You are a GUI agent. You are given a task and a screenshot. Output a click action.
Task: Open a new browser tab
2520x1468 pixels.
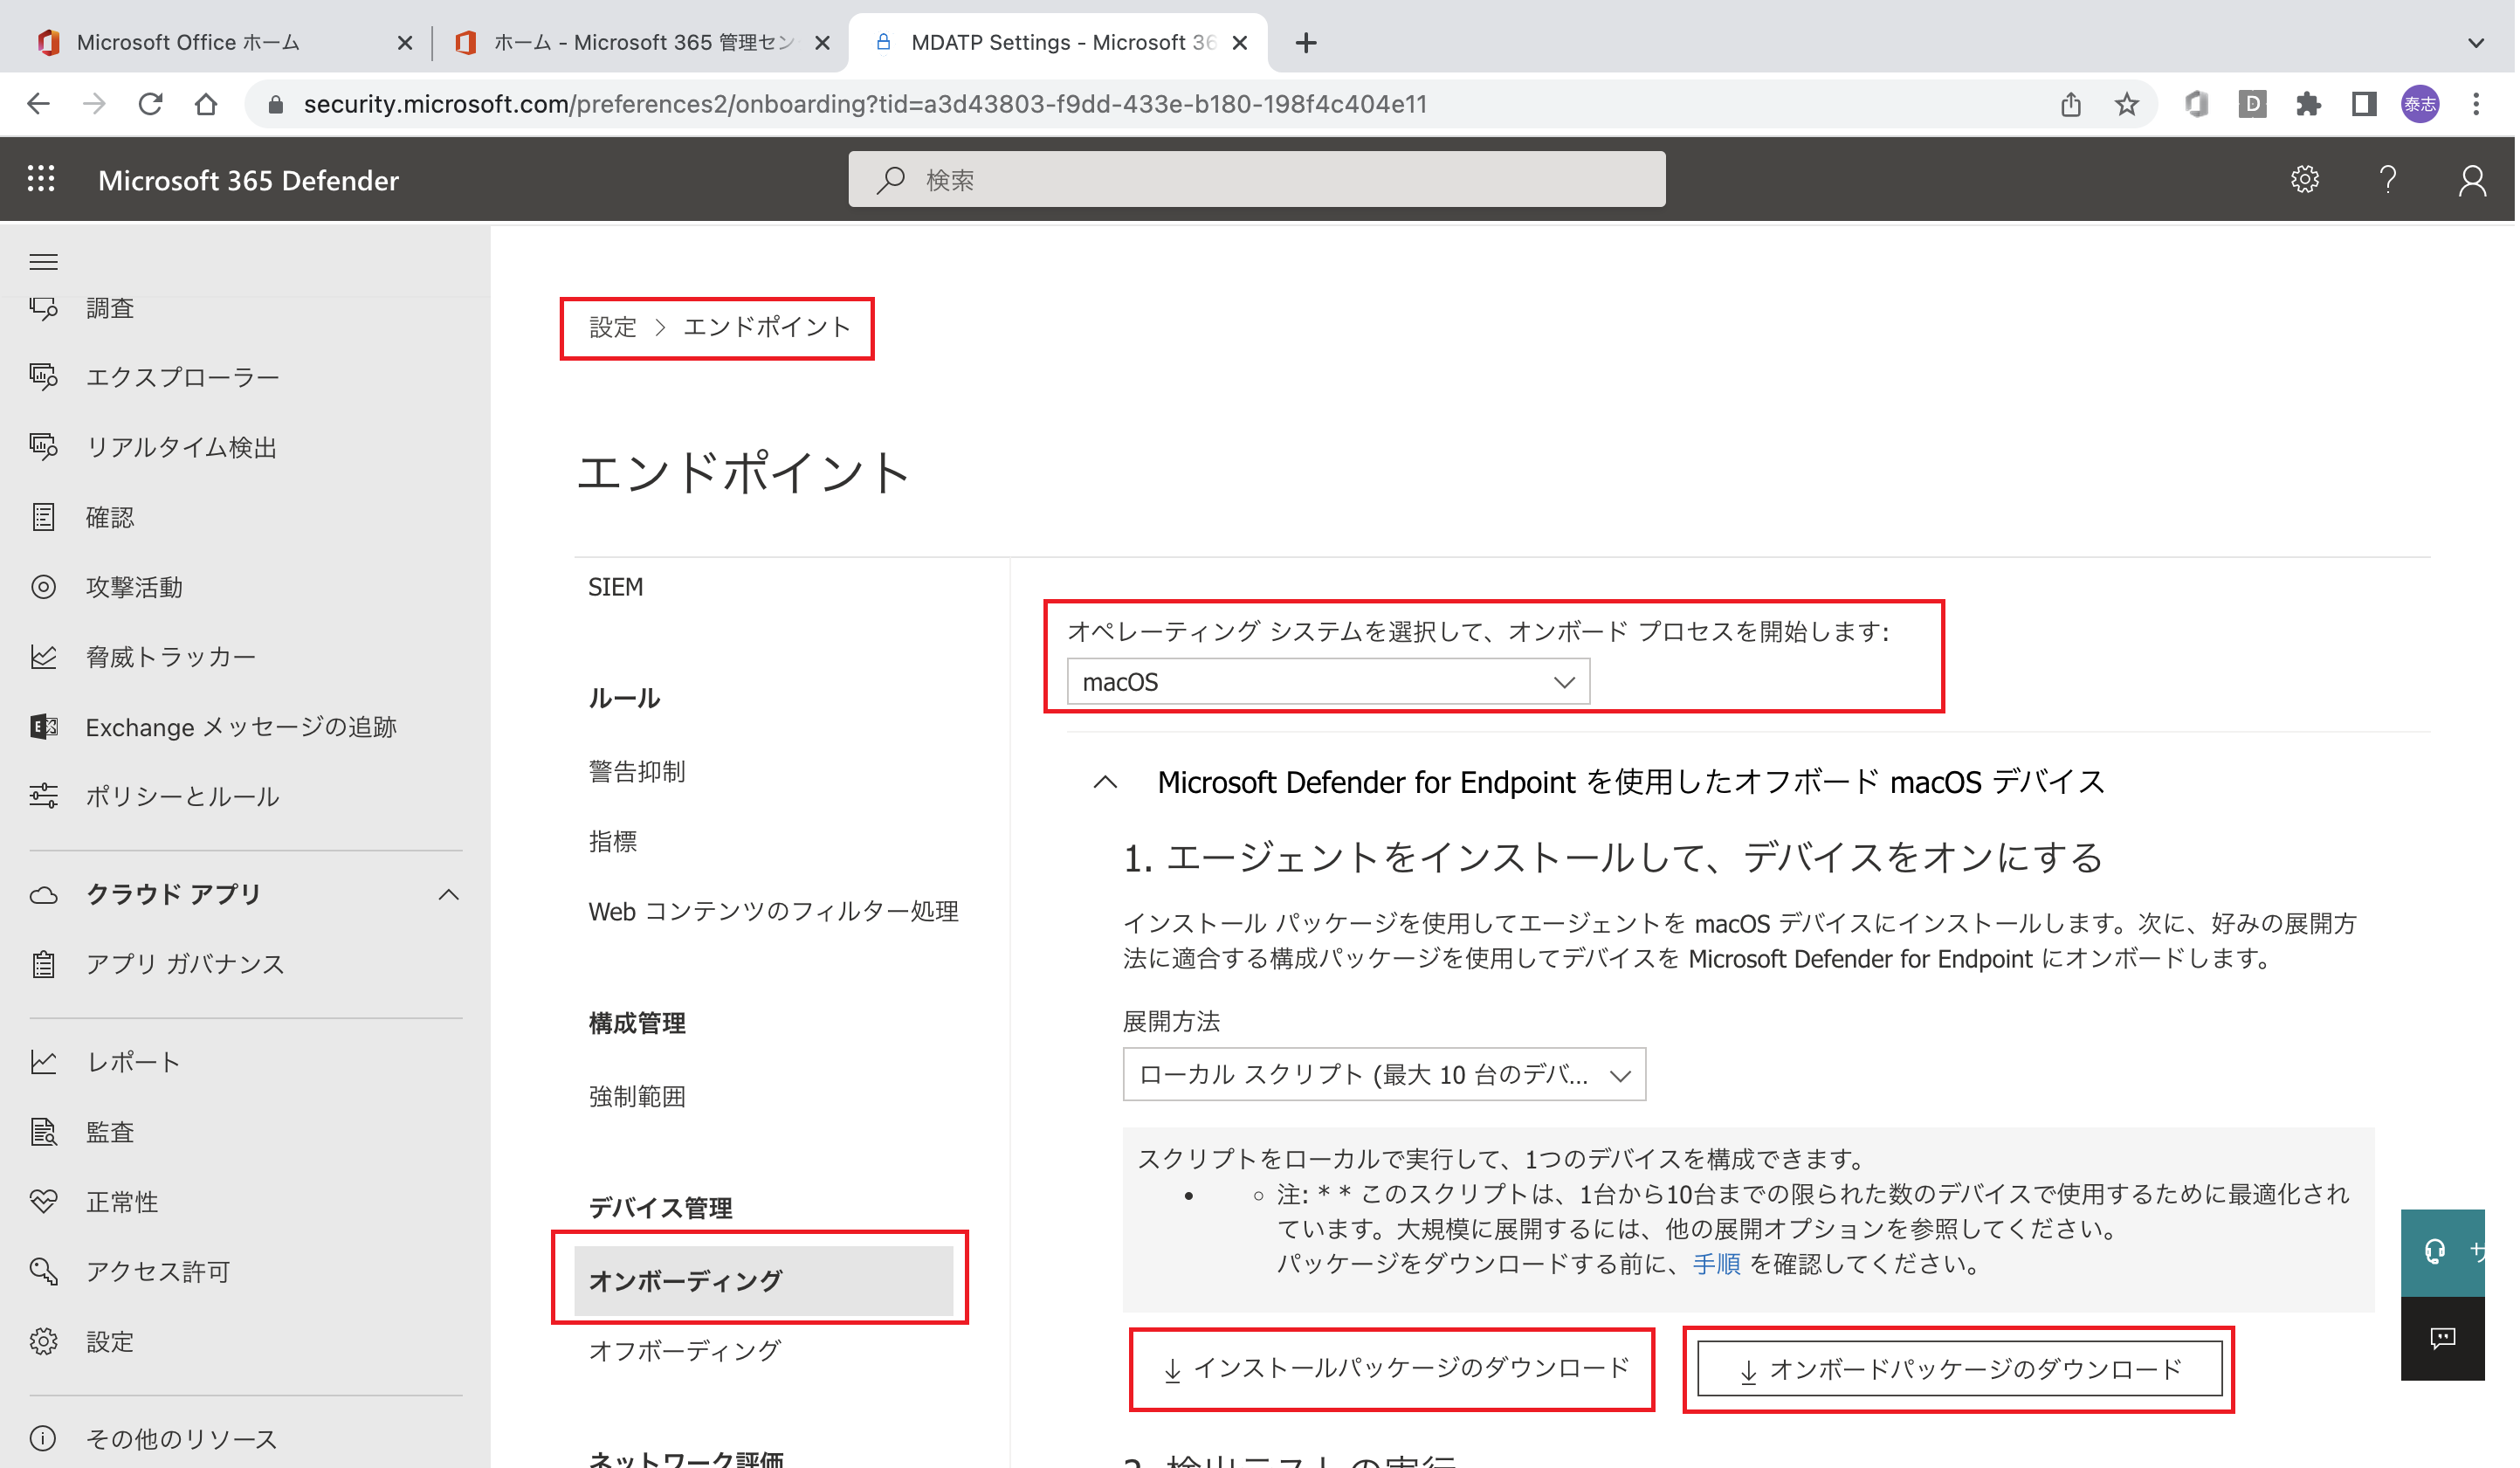(x=1308, y=43)
